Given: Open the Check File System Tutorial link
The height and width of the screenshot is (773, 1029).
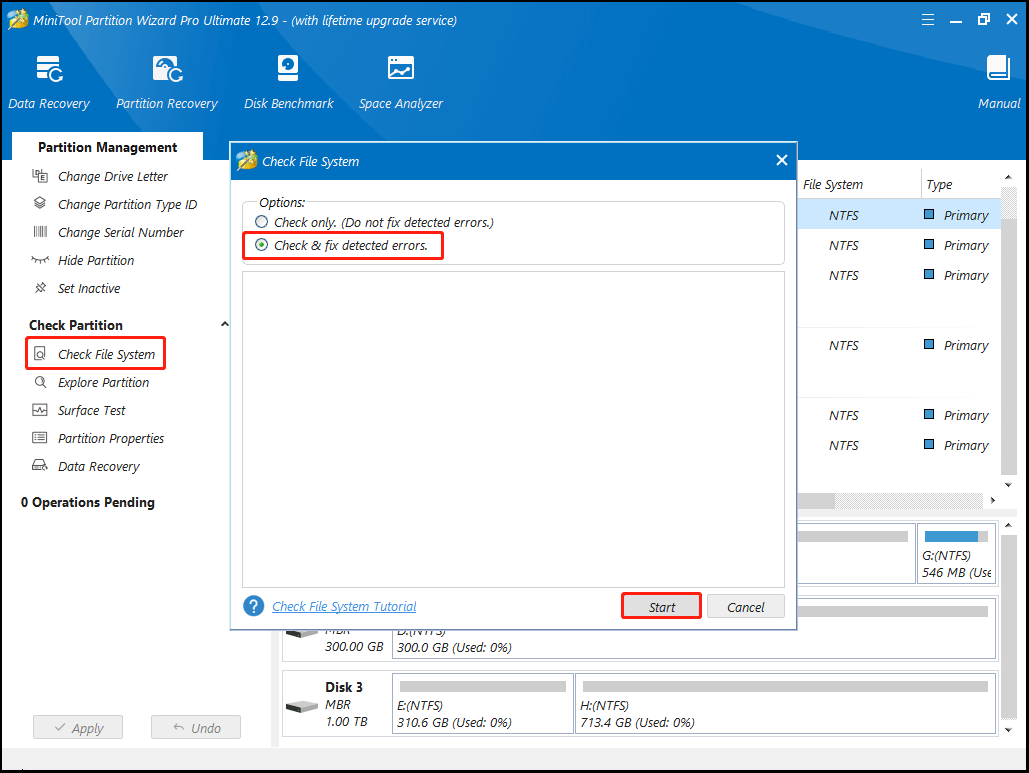Looking at the screenshot, I should (344, 606).
